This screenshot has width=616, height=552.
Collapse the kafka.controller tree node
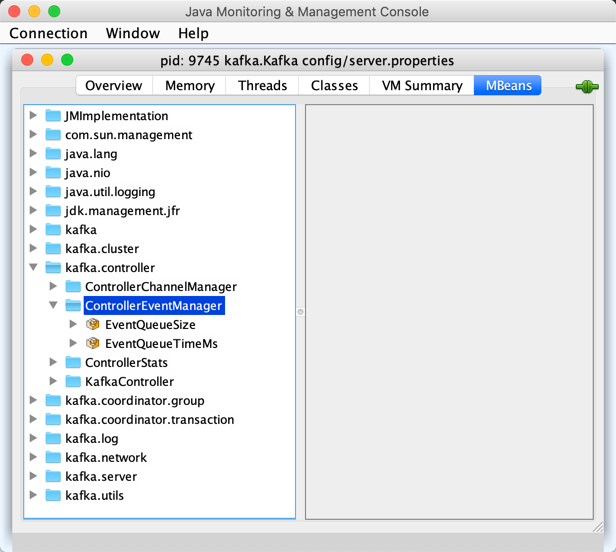point(34,268)
